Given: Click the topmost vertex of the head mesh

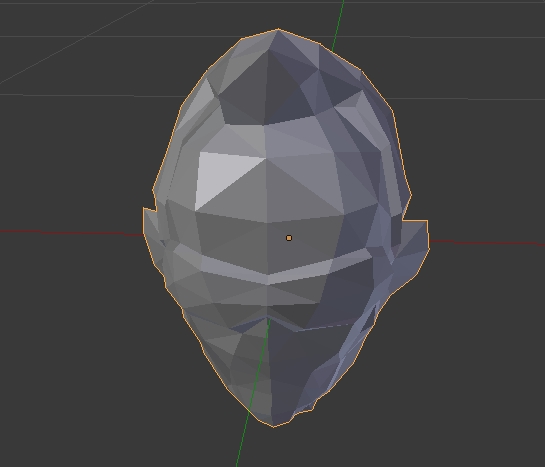Looking at the screenshot, I should point(277,31).
